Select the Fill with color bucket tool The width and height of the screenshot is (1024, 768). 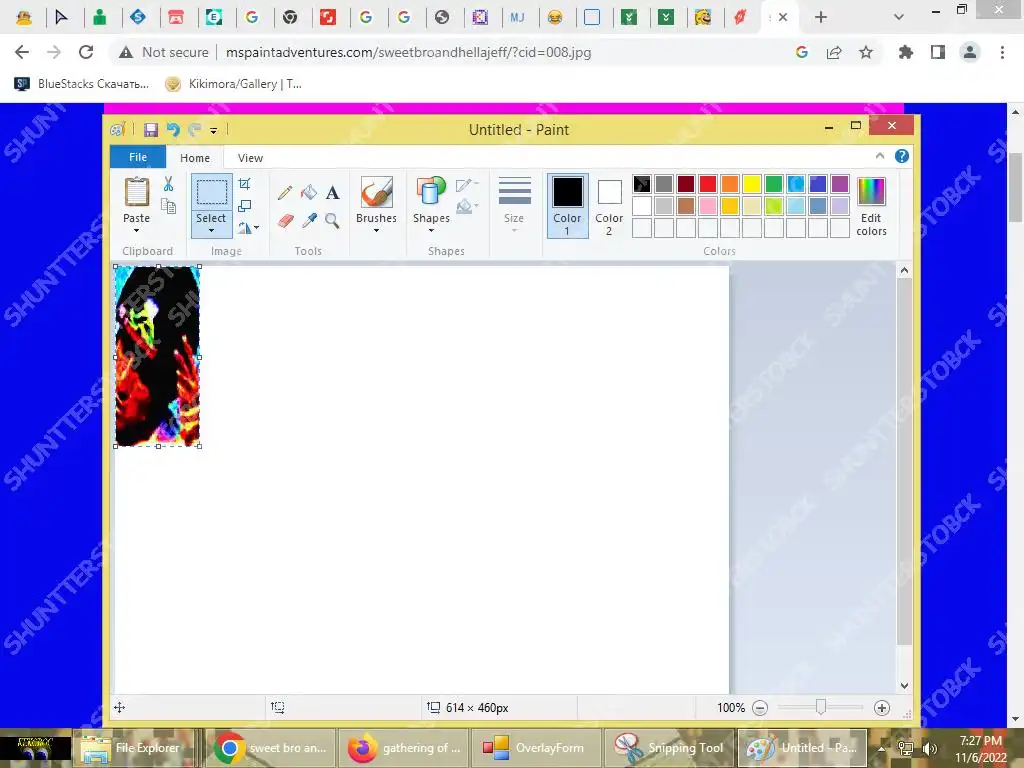309,192
